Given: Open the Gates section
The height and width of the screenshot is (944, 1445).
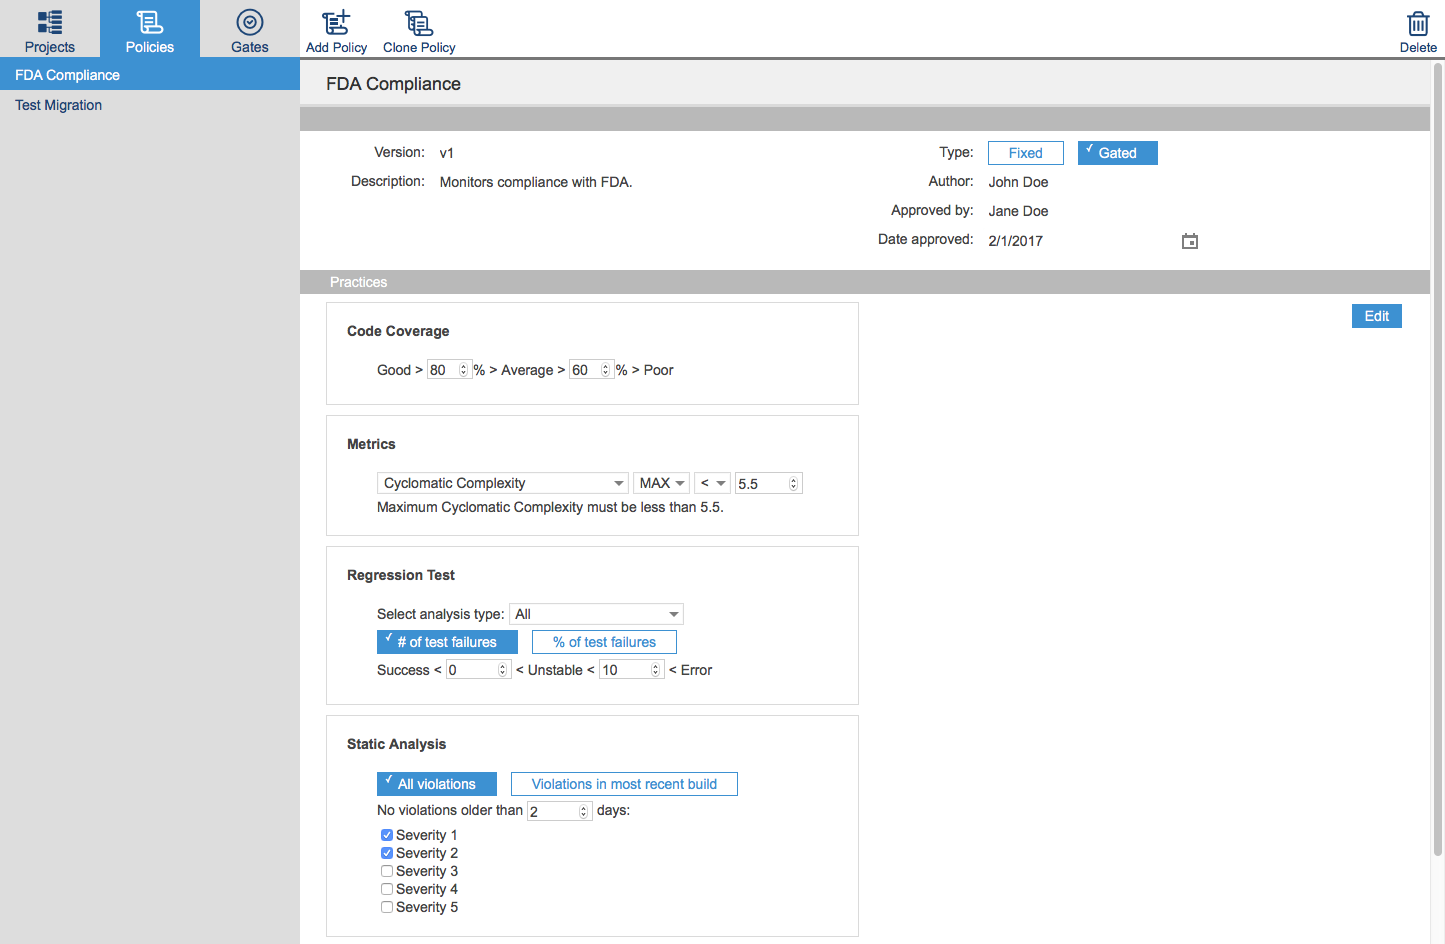Looking at the screenshot, I should pos(250,29).
